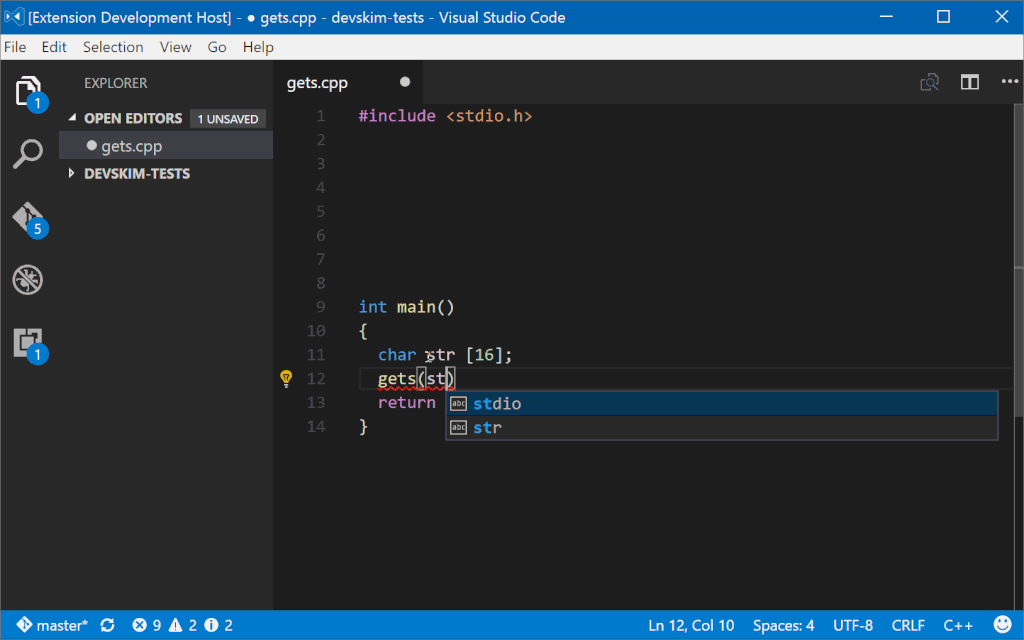
Task: Click the char str [16]; line
Action: pos(445,355)
